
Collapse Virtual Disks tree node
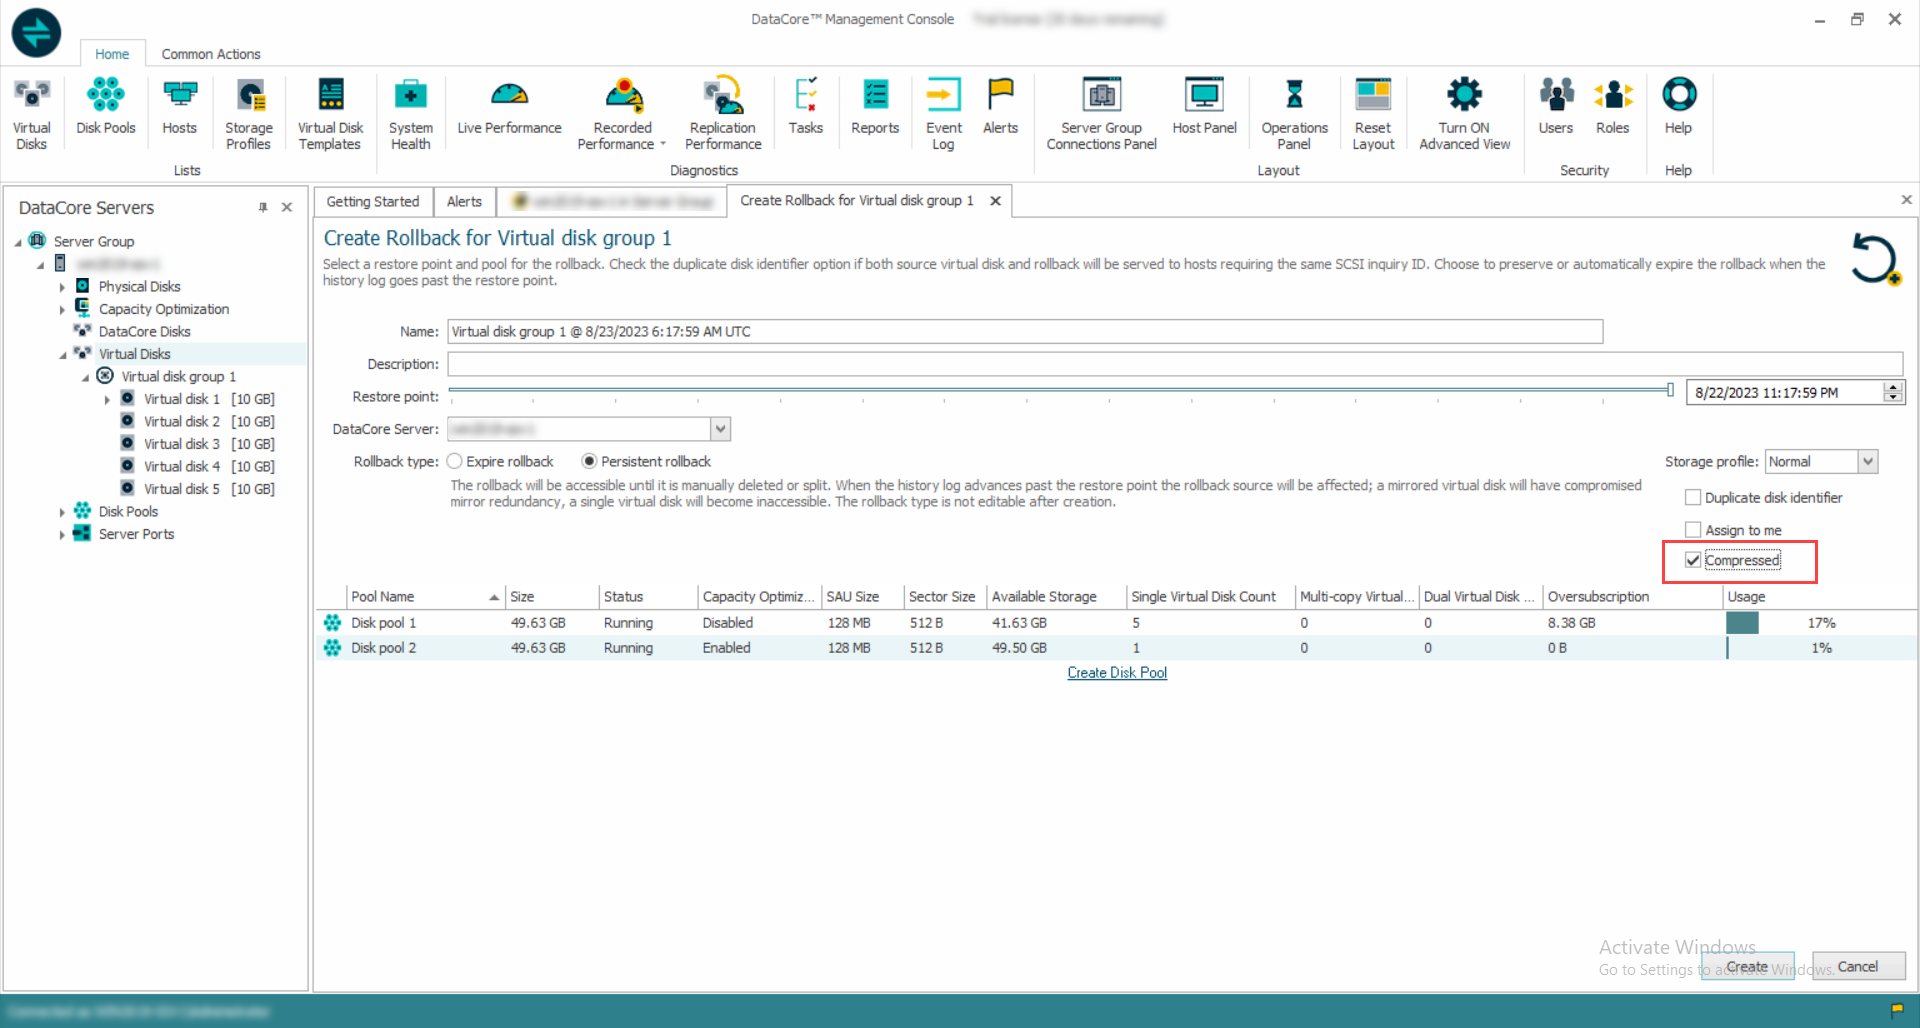(x=62, y=355)
